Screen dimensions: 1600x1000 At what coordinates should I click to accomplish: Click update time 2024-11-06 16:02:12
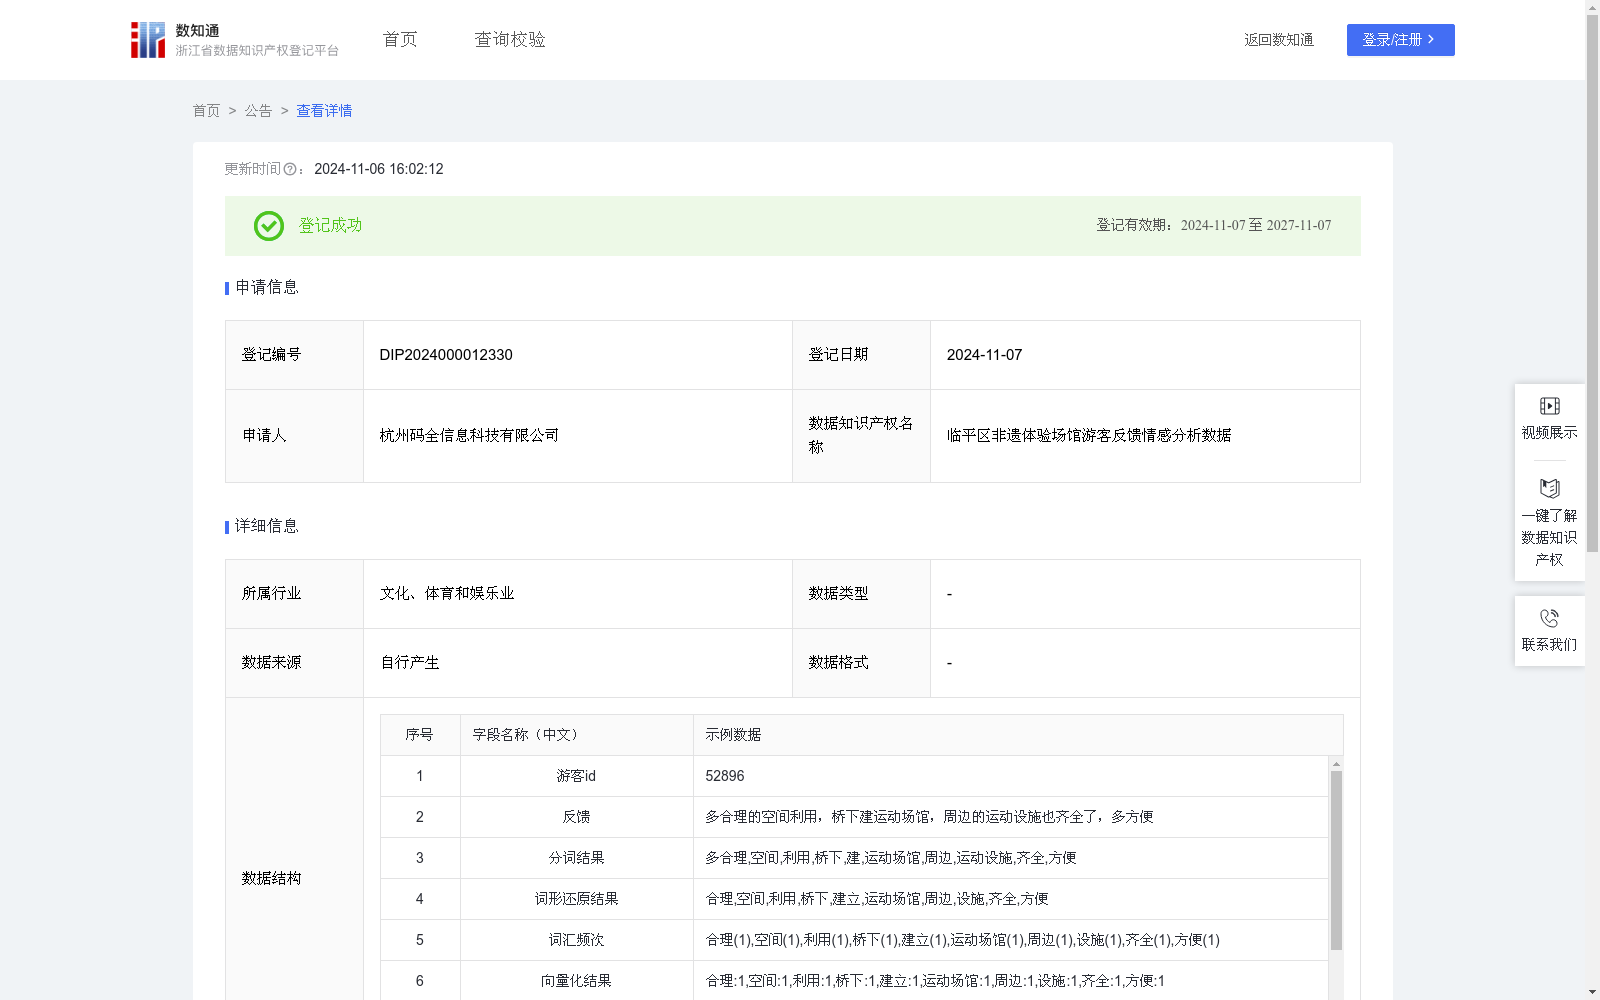[x=379, y=170]
